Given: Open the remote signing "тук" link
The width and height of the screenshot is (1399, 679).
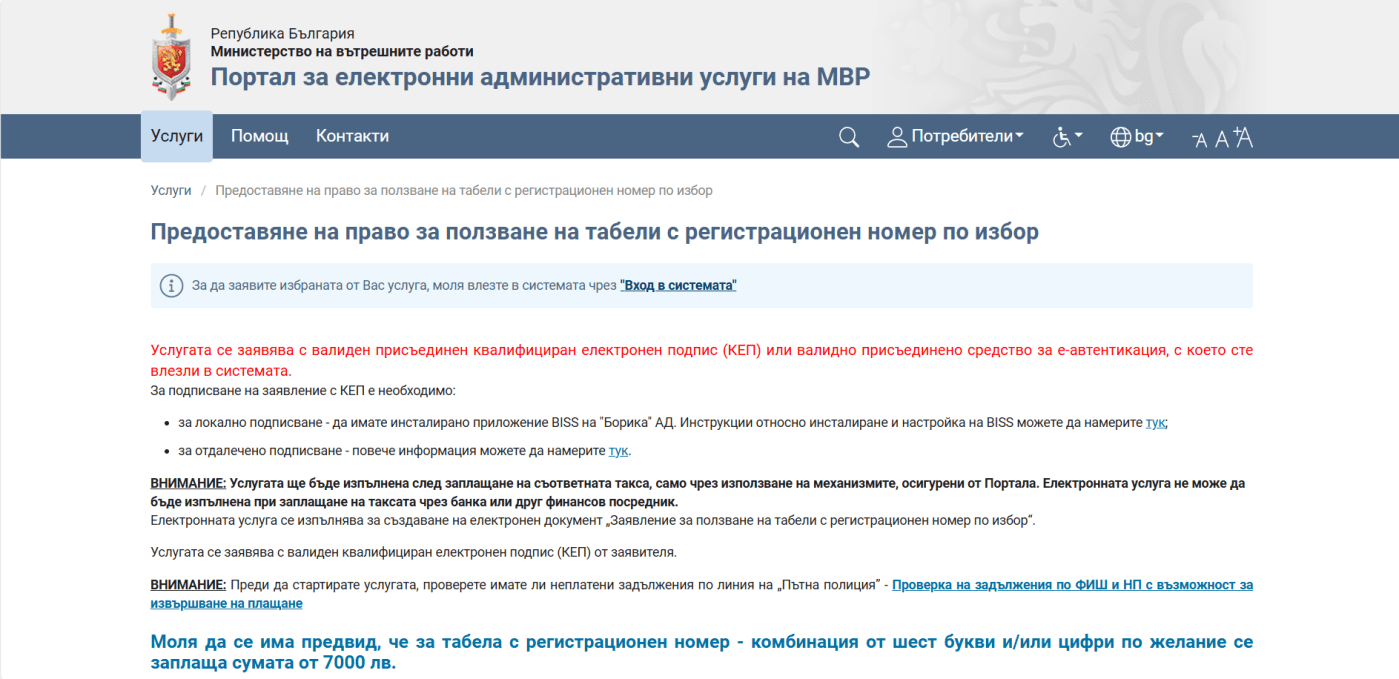Looking at the screenshot, I should click(617, 450).
